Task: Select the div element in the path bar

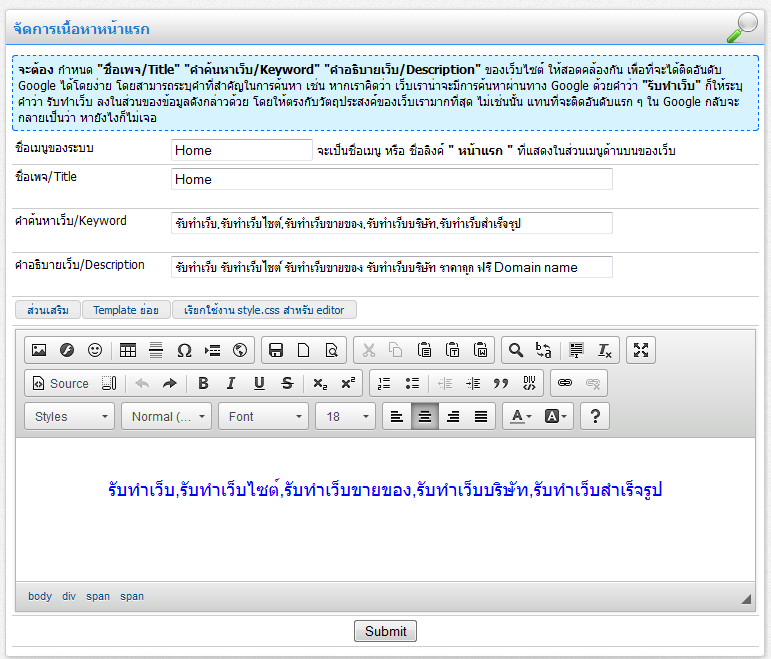Action: coord(69,596)
